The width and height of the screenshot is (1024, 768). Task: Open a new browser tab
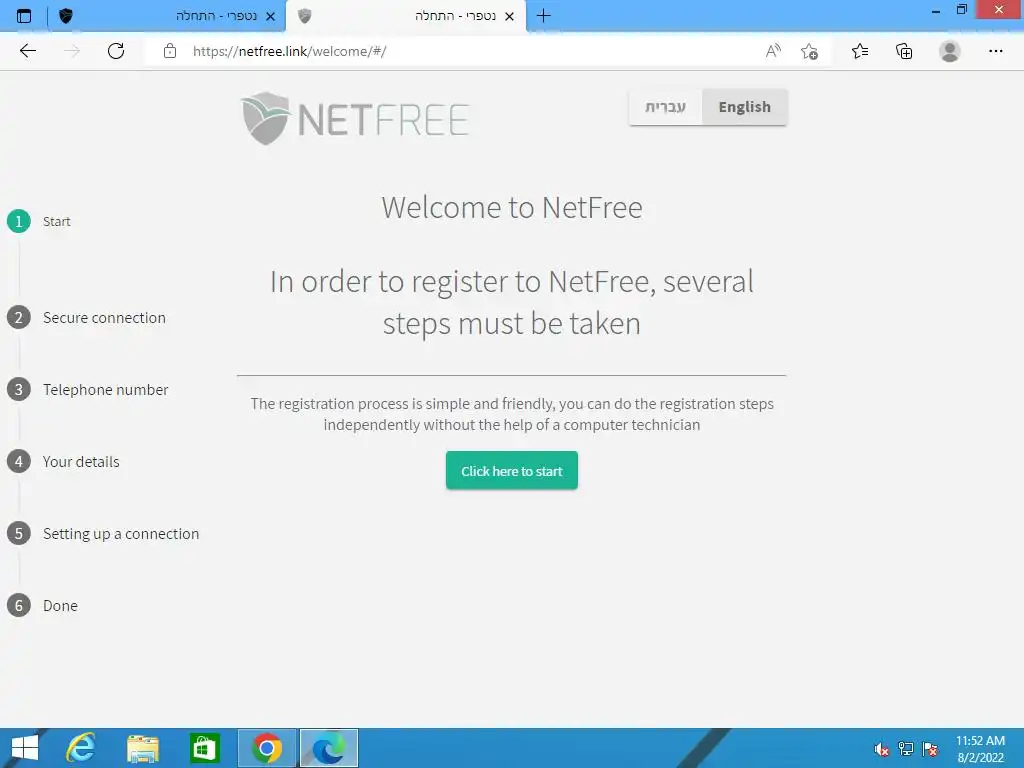click(x=543, y=16)
